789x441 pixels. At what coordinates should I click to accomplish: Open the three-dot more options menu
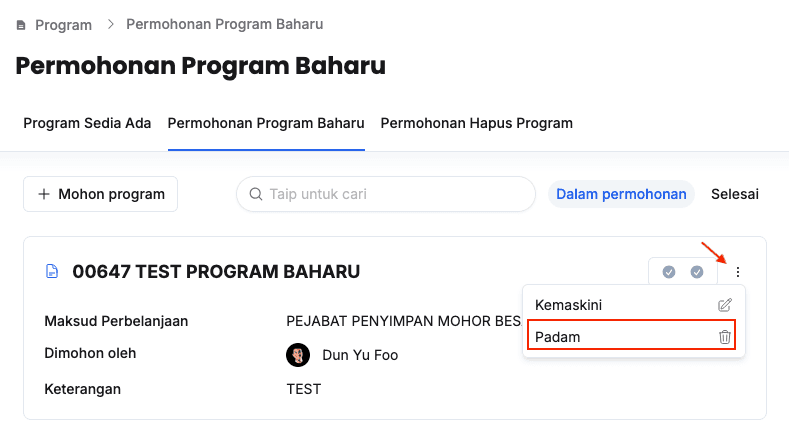[x=738, y=272]
